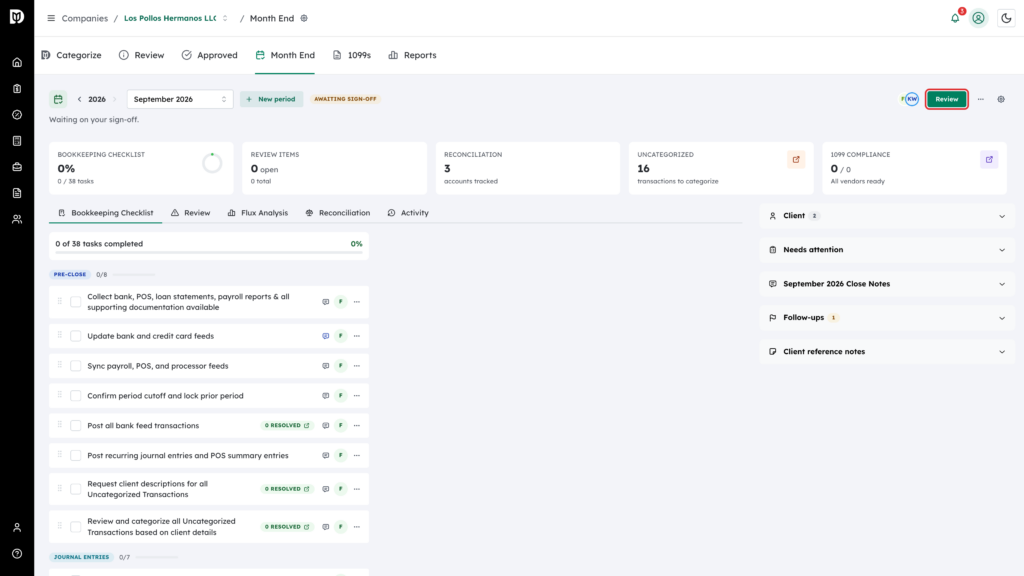Viewport: 1024px width, 576px height.
Task: Open the Flux Analysis tab
Action: click(258, 213)
